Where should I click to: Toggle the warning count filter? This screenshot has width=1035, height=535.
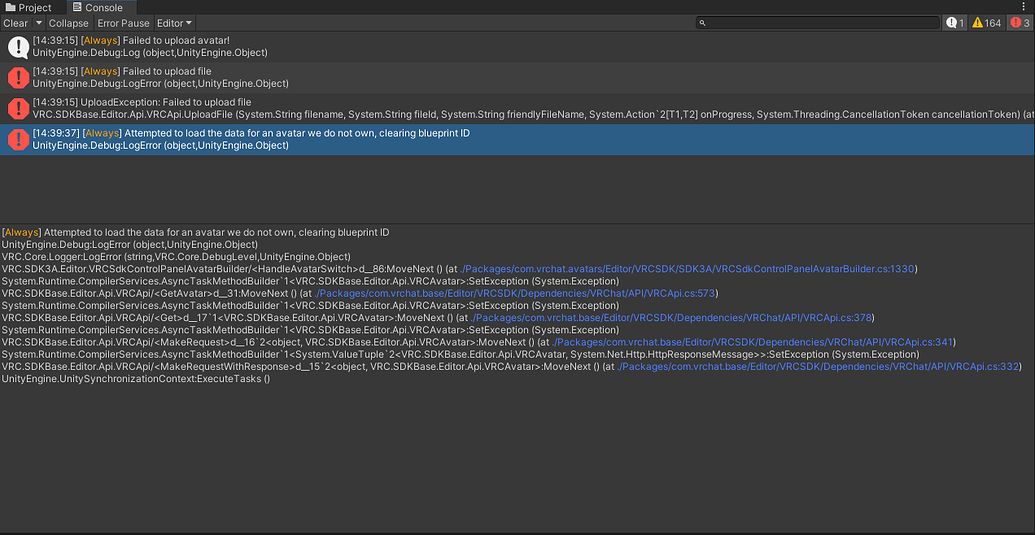pyautogui.click(x=986, y=23)
